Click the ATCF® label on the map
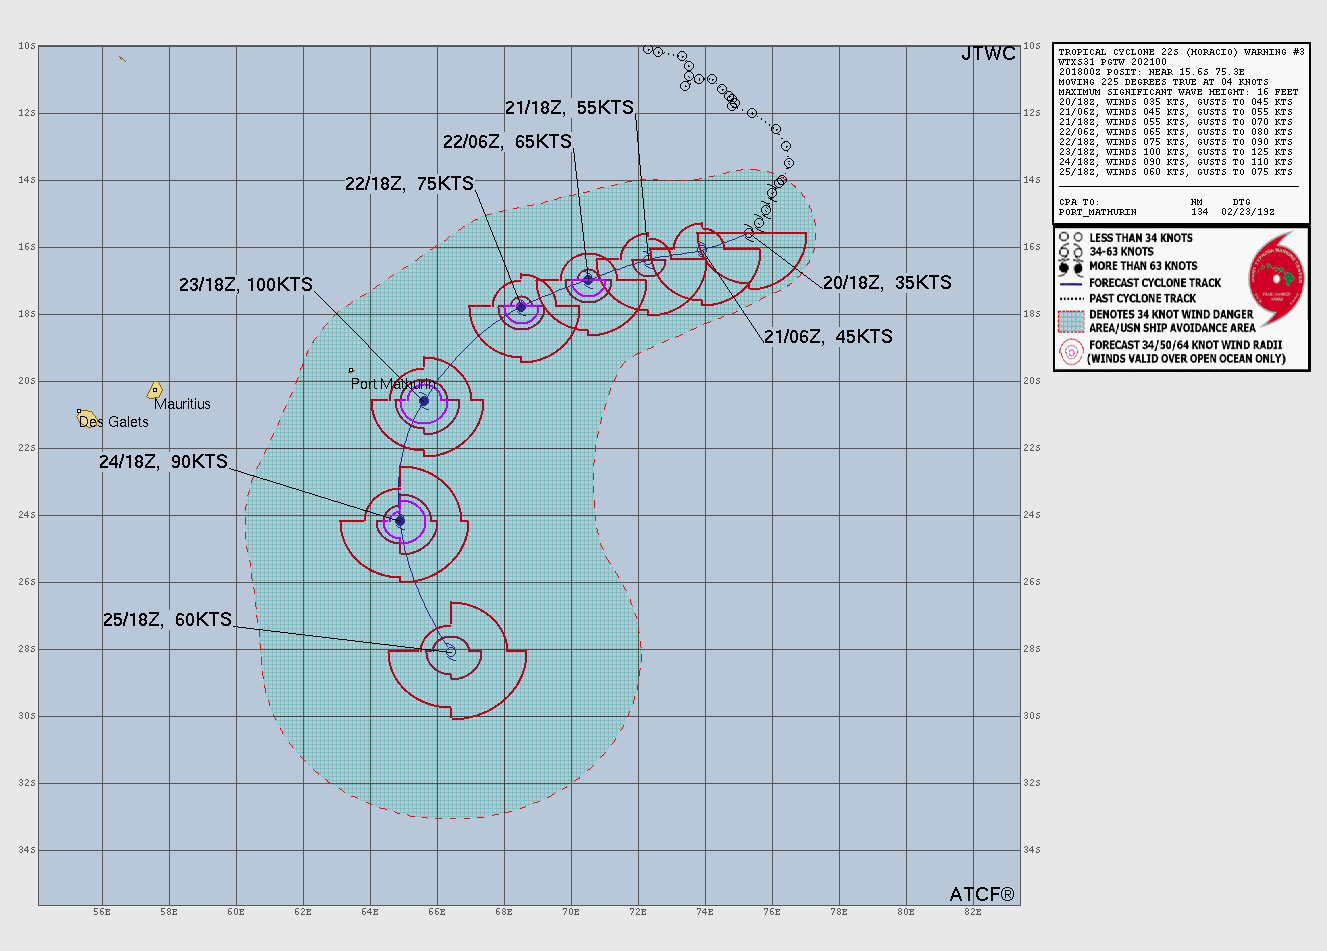 point(981,894)
